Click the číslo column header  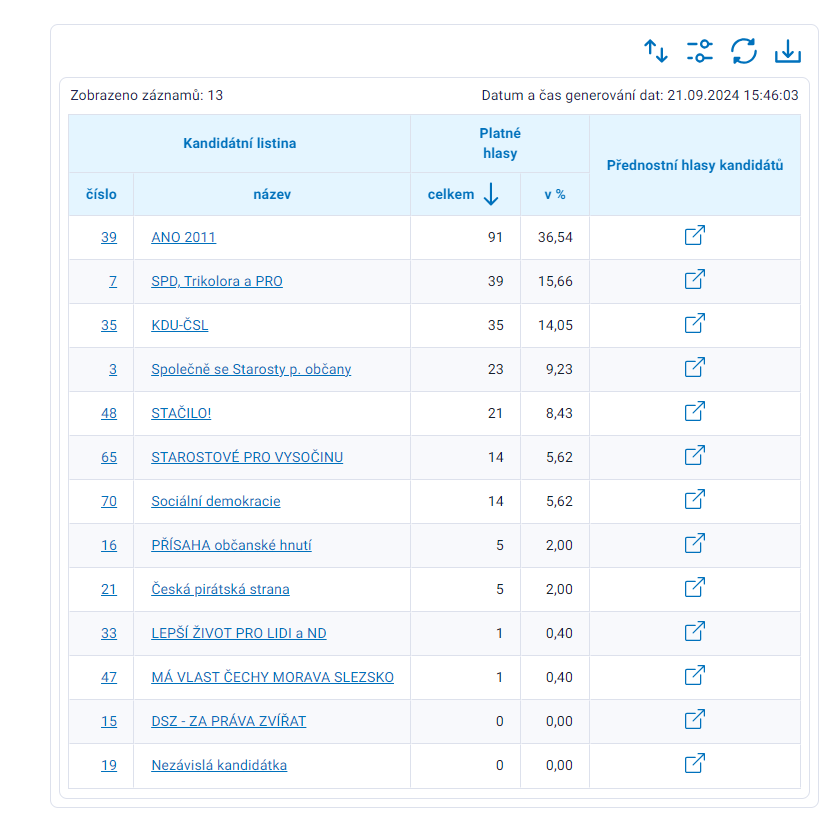101,194
